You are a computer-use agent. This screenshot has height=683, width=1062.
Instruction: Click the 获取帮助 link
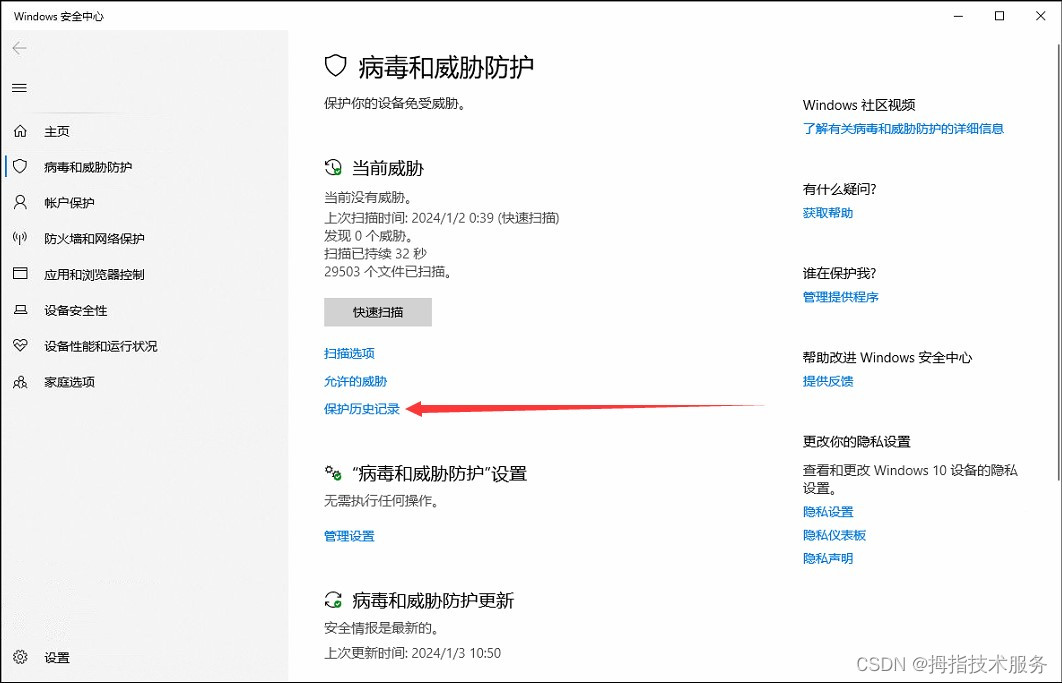pyautogui.click(x=828, y=213)
